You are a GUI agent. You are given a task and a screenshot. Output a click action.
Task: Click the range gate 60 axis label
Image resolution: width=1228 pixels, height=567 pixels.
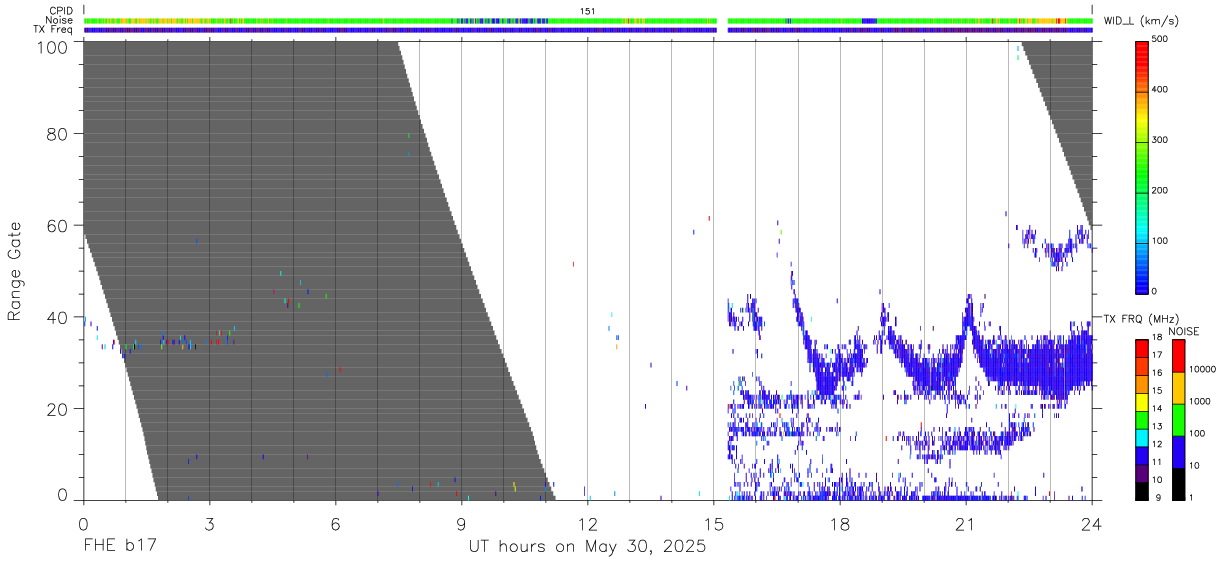pyautogui.click(x=60, y=226)
